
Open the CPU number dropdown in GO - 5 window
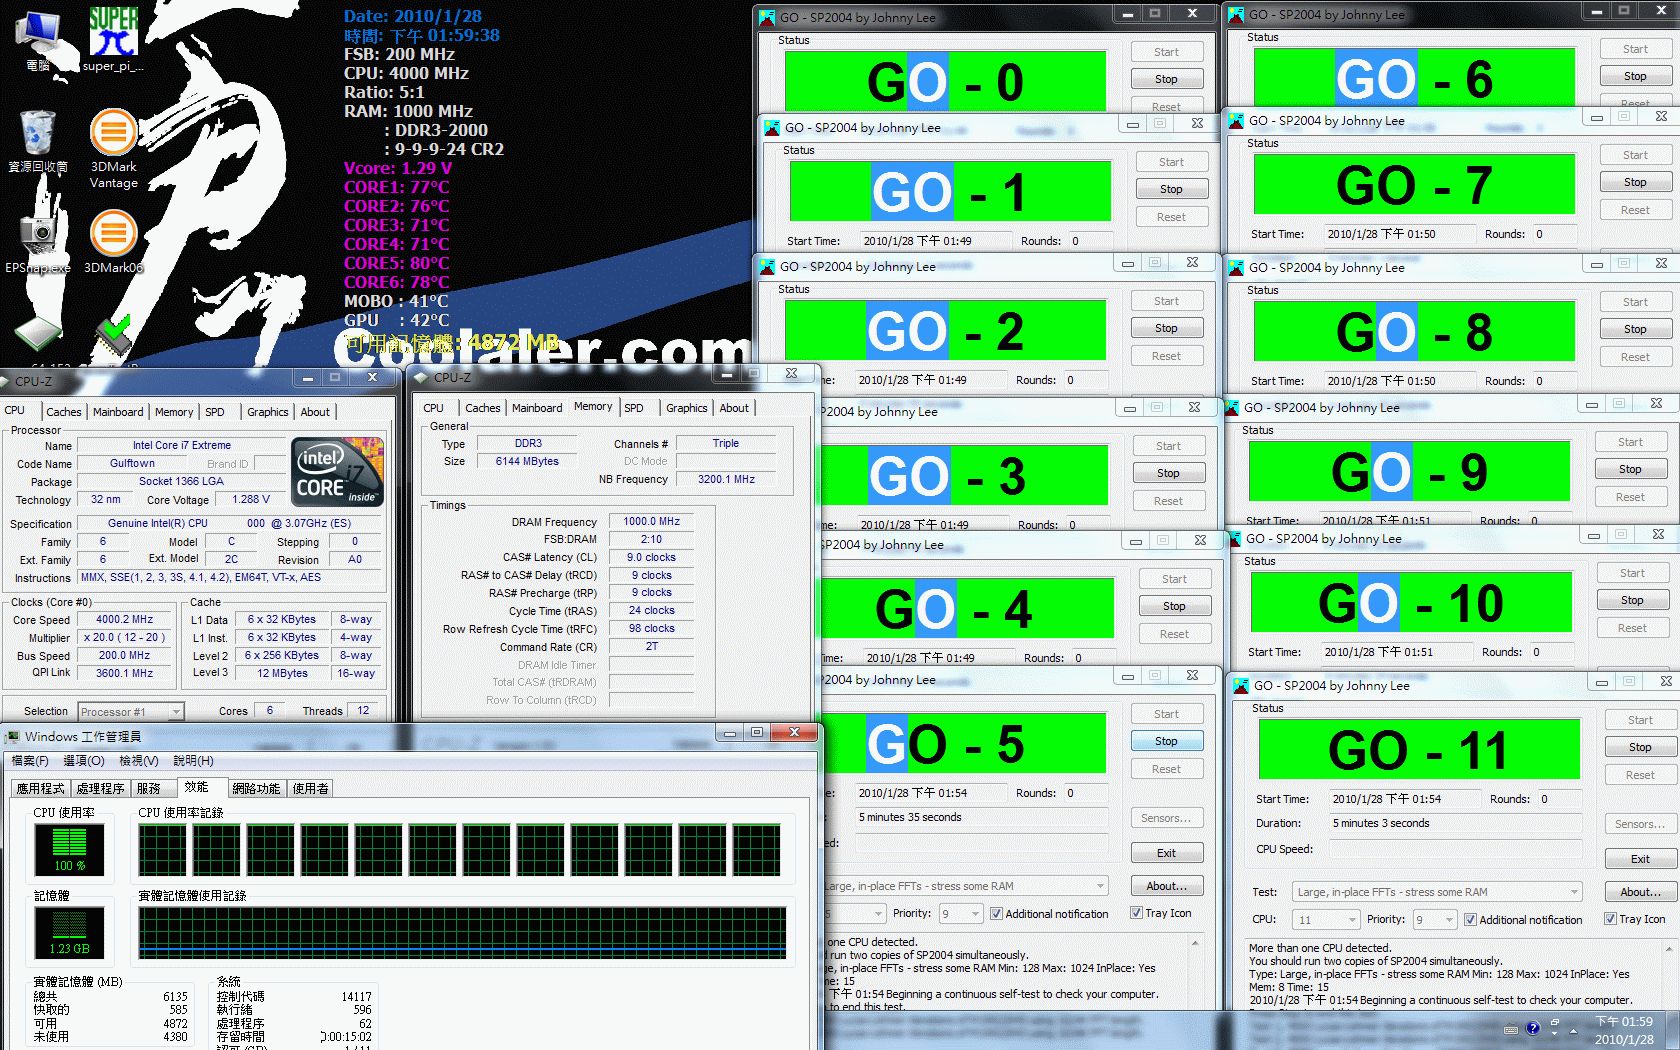[x=855, y=913]
